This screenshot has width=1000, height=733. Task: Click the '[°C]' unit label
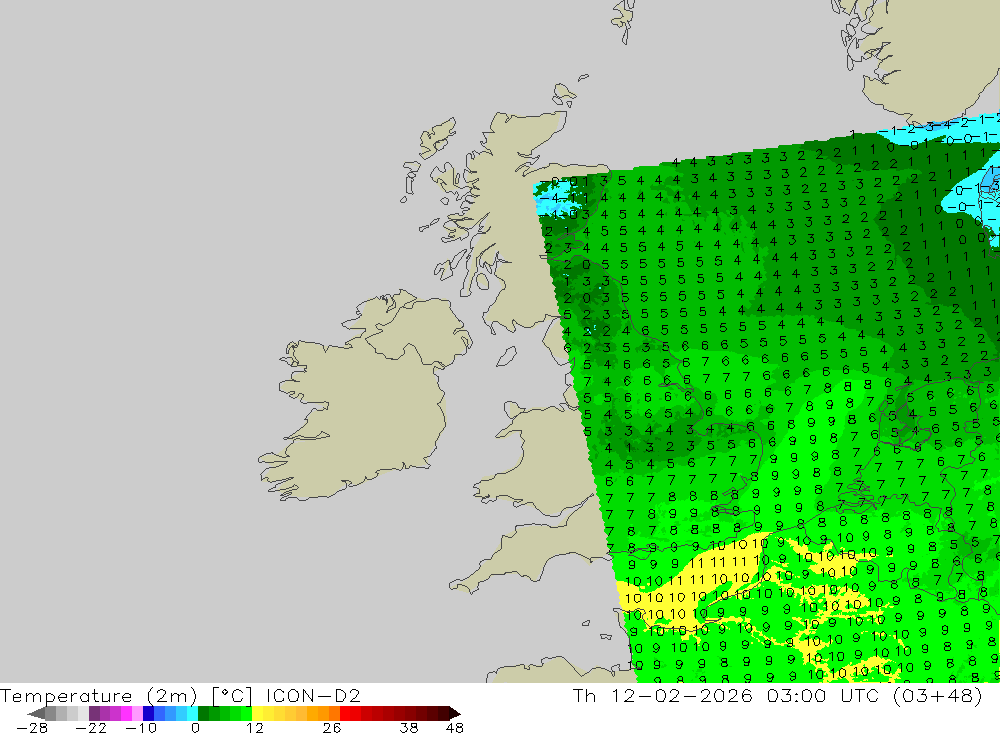[232, 695]
